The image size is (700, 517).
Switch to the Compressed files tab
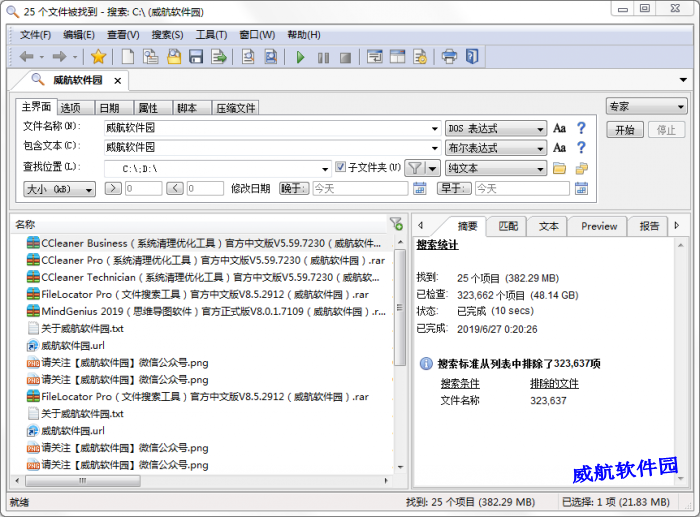235,108
